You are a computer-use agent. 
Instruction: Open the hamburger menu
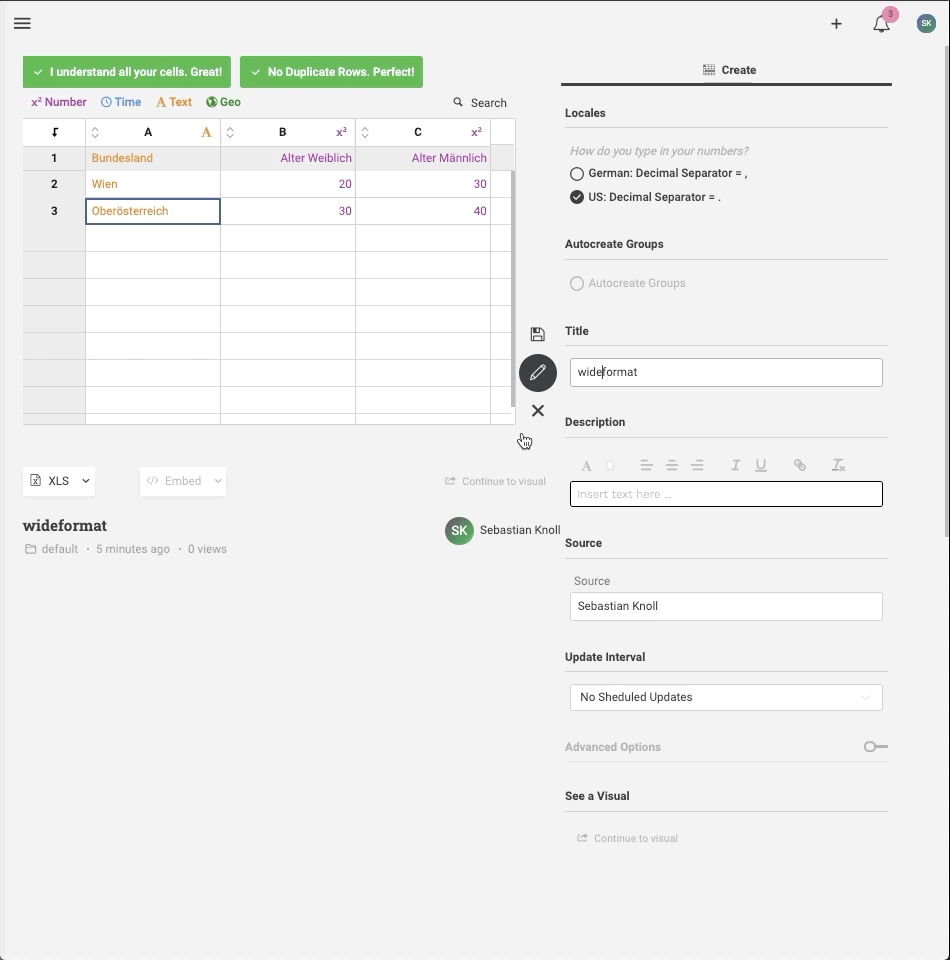[x=23, y=23]
